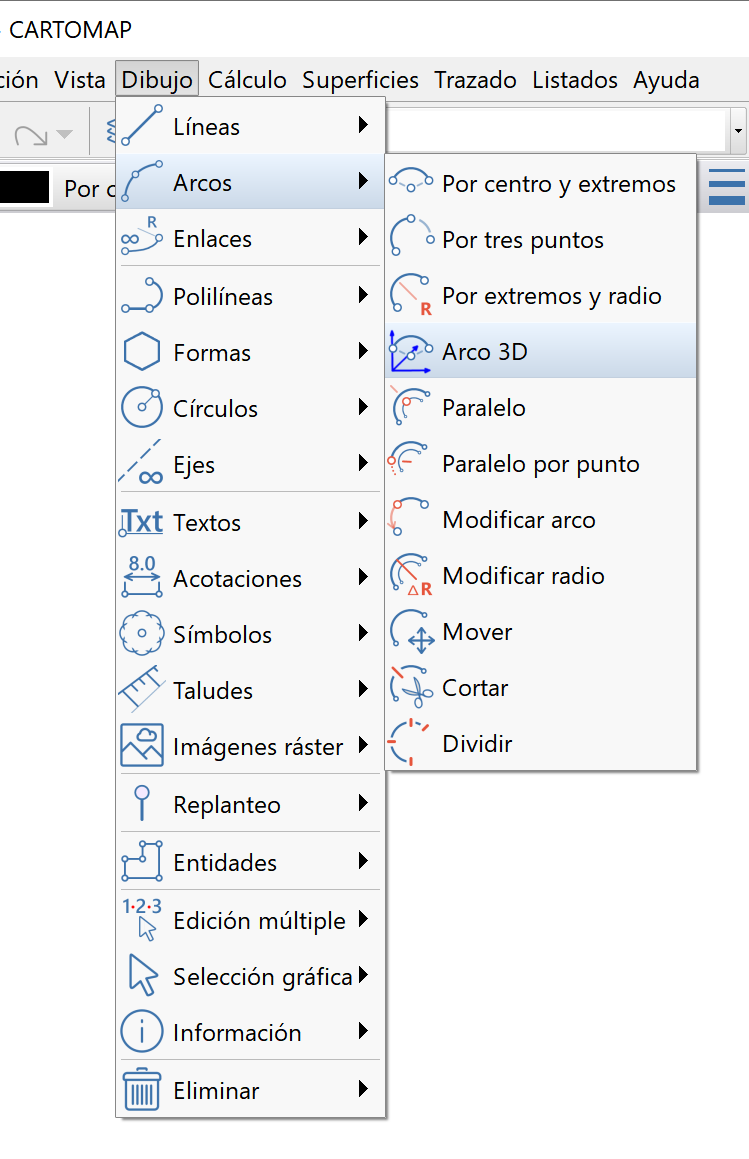The image size is (749, 1159).
Task: Open the Listados menu
Action: tap(575, 79)
